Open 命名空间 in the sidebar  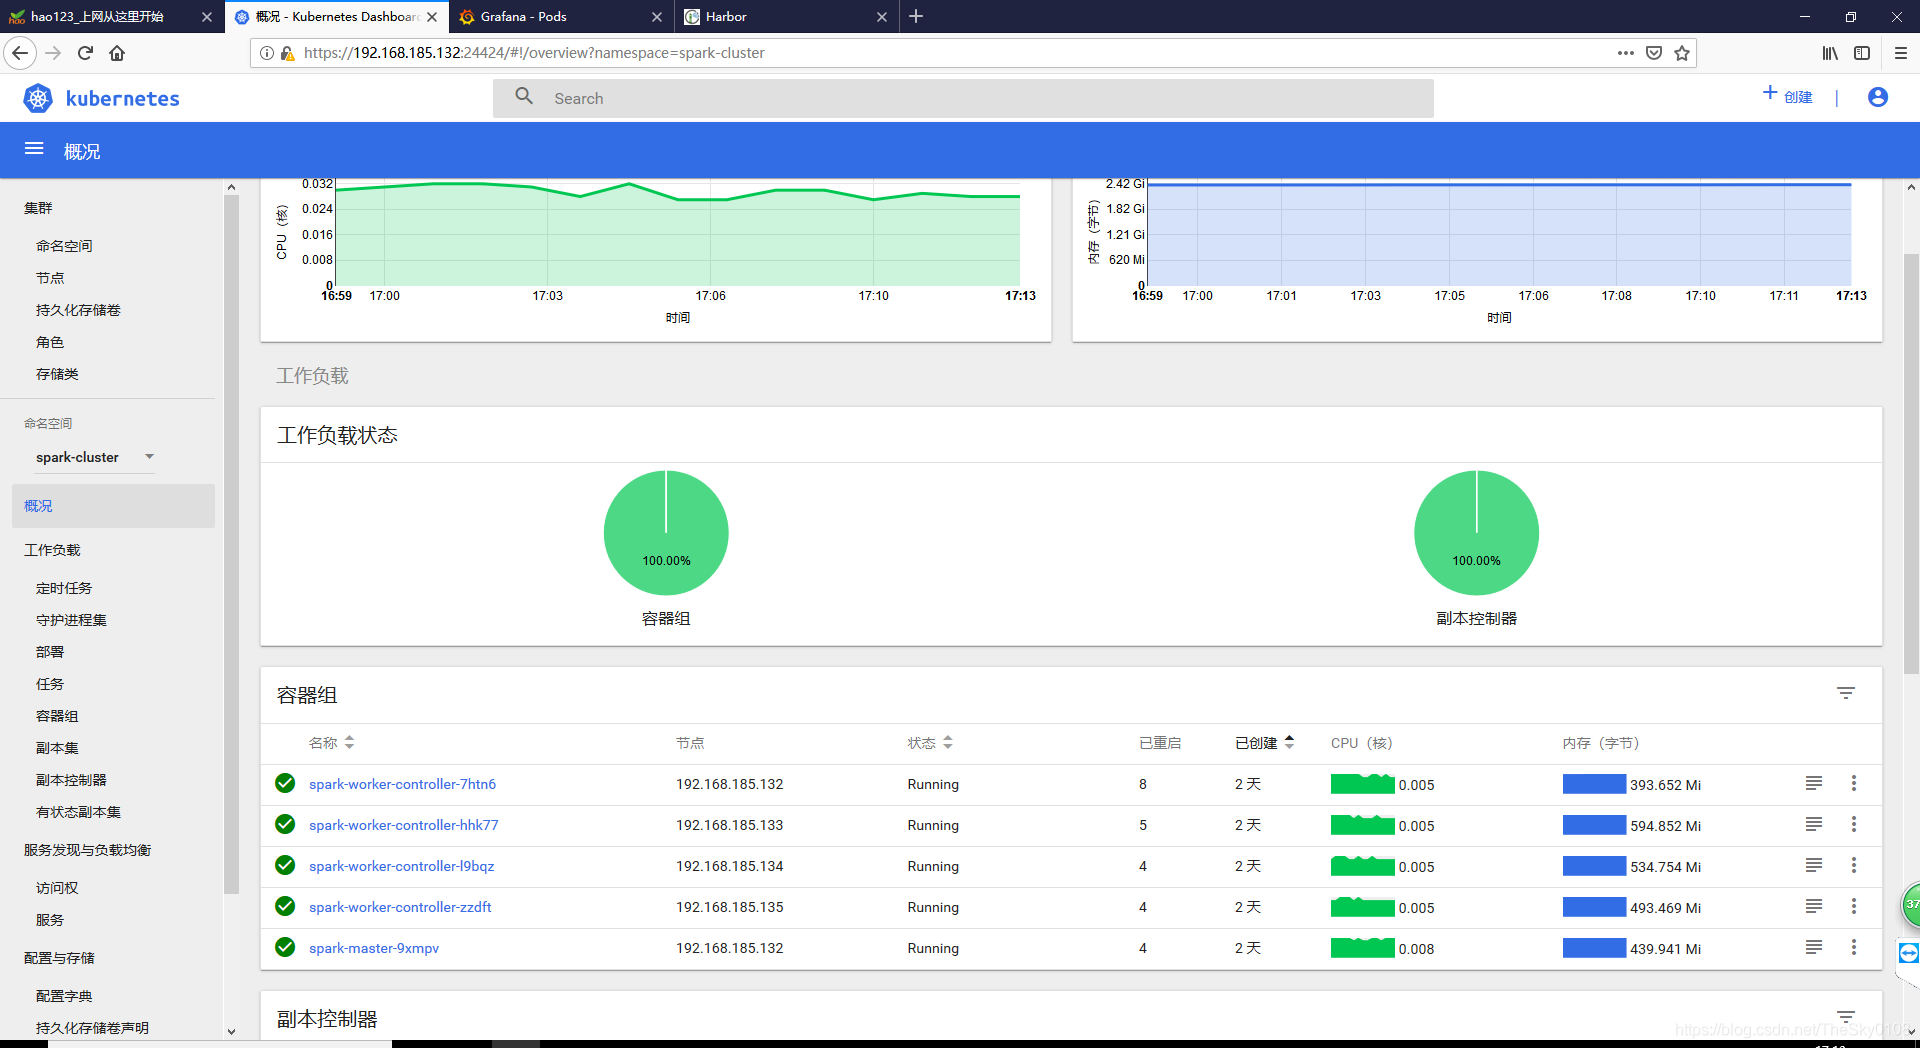click(64, 246)
